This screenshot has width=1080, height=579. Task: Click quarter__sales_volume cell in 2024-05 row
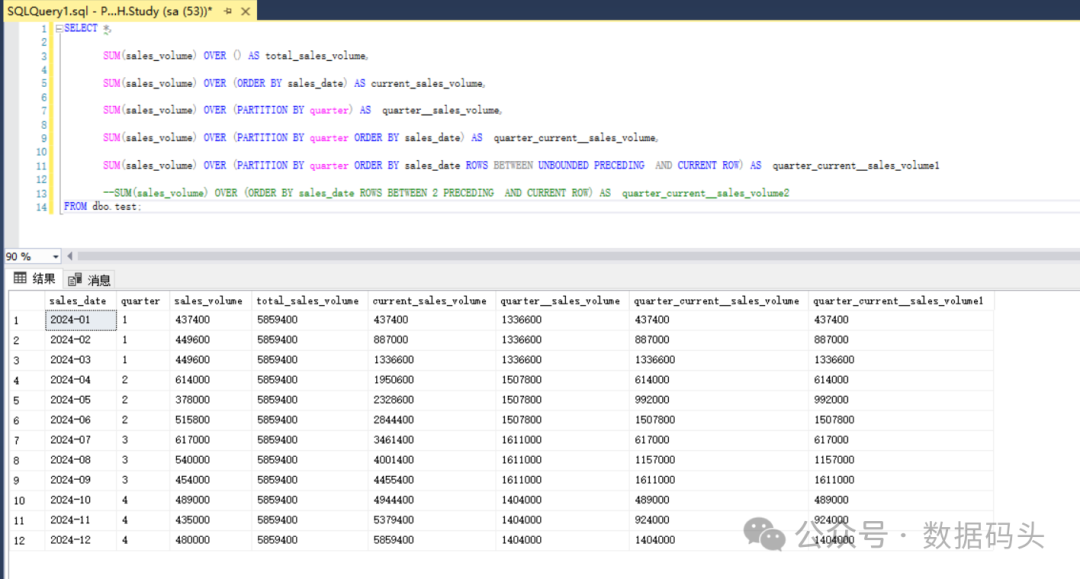[562, 400]
